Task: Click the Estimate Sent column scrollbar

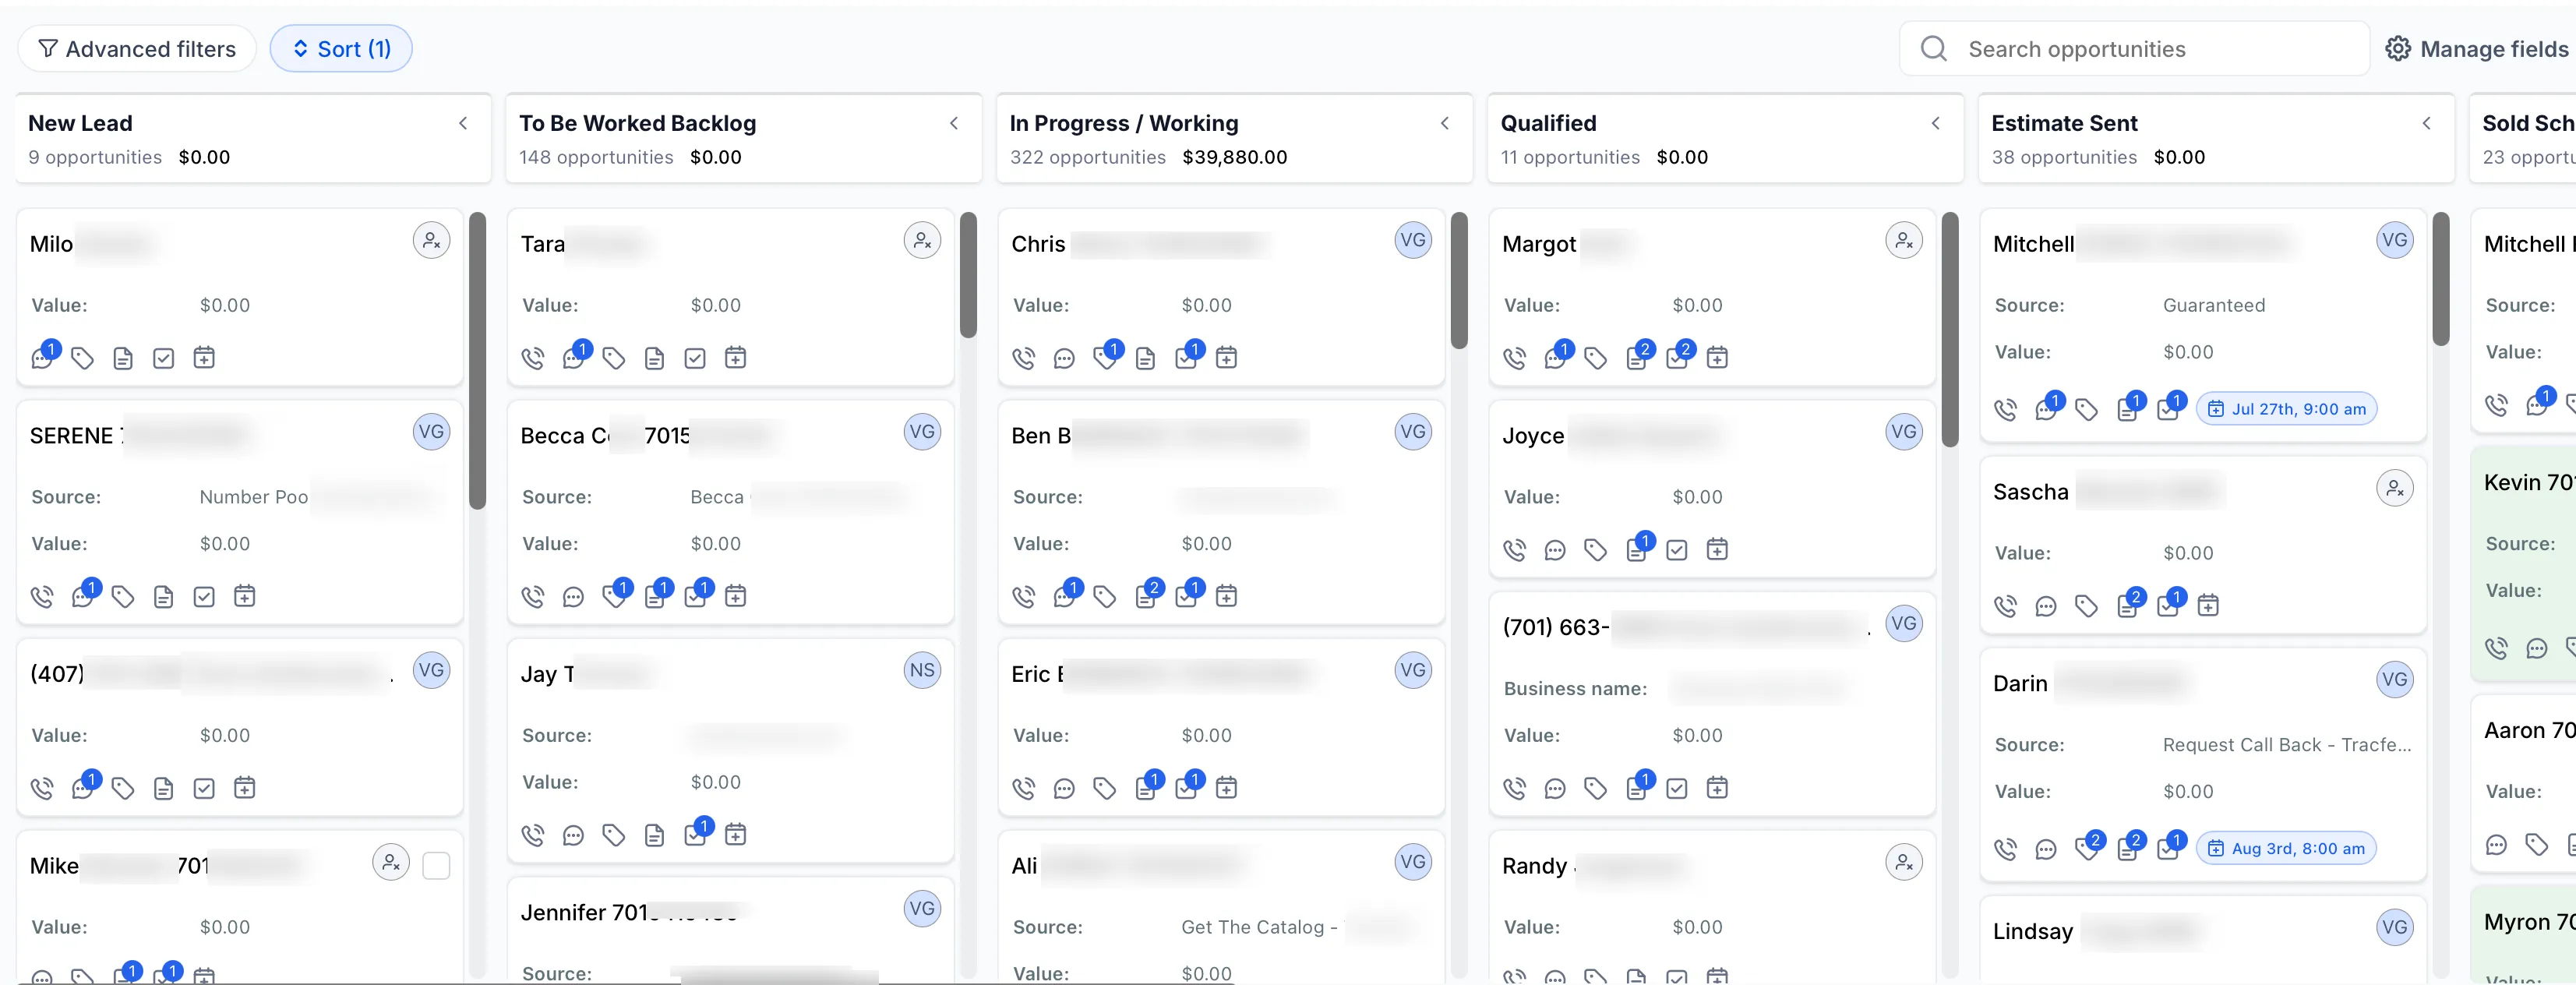Action: [x=2442, y=278]
